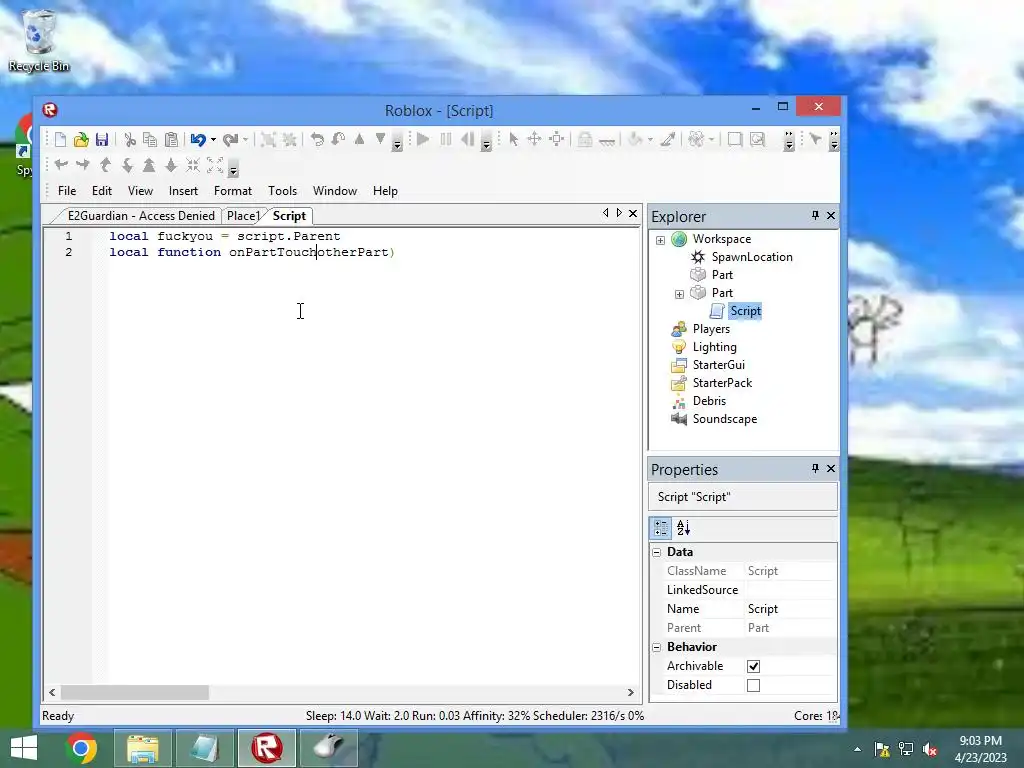This screenshot has width=1024, height=768.
Task: Select the Move cross-arrows tool
Action: (x=534, y=139)
